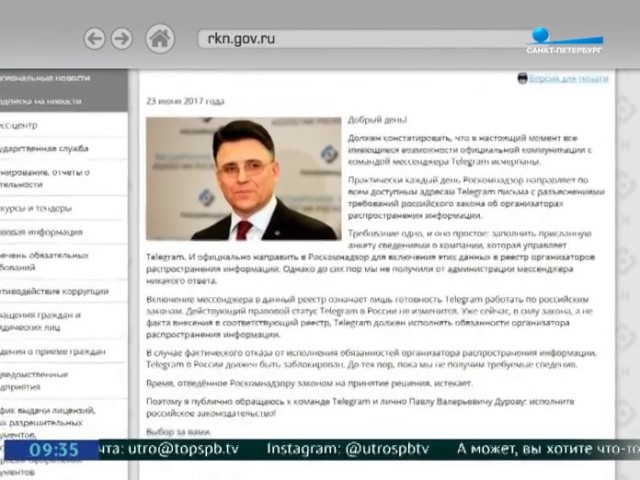The width and height of the screenshot is (640, 480).
Task: Click the closing line "Выбор за вами."
Action: 179,431
